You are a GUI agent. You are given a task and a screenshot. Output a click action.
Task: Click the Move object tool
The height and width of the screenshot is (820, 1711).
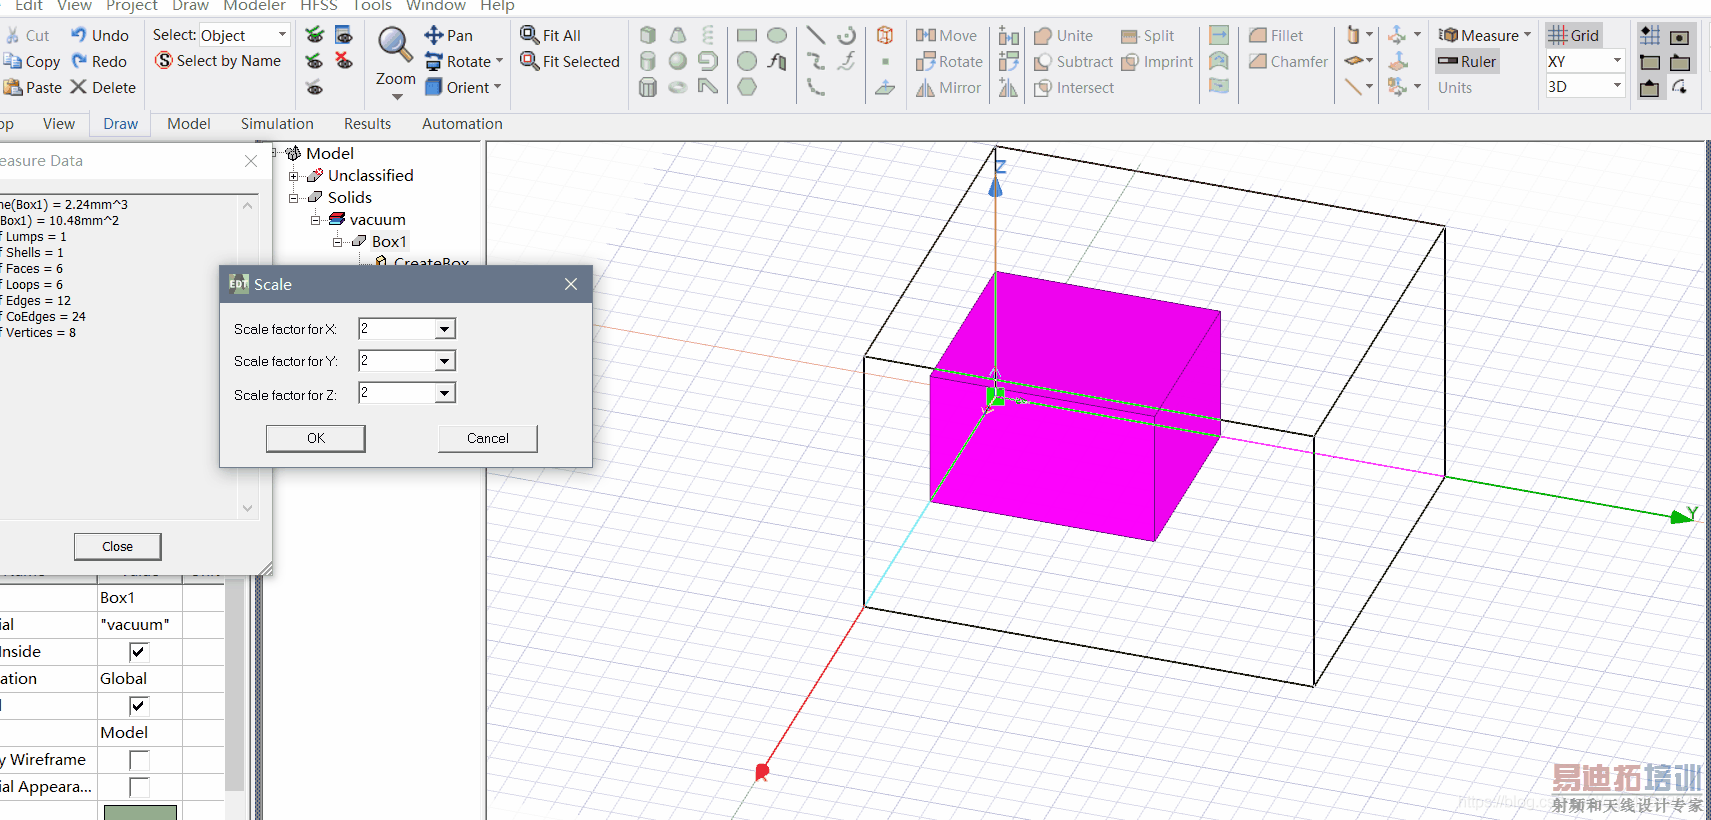point(926,35)
